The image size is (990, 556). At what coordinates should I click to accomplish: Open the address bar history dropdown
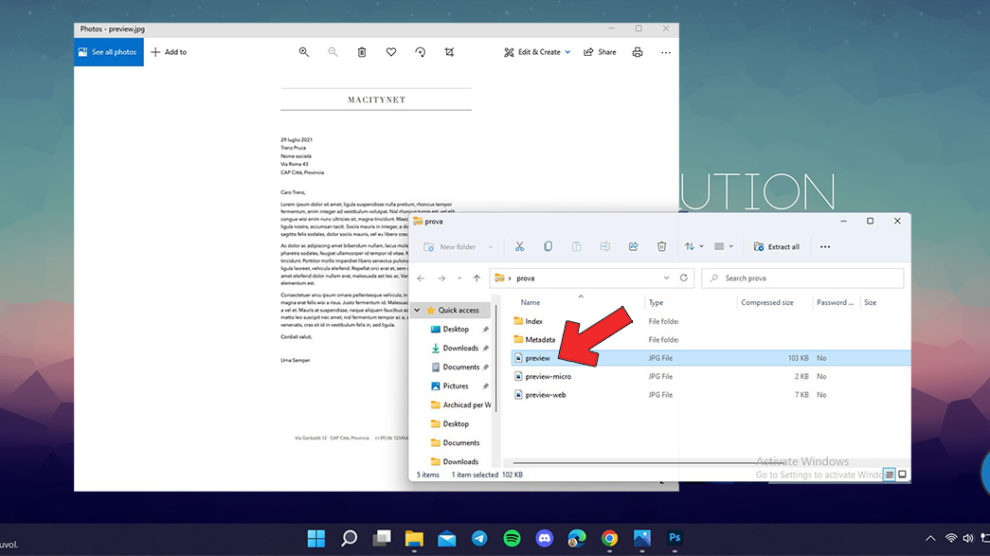(666, 278)
